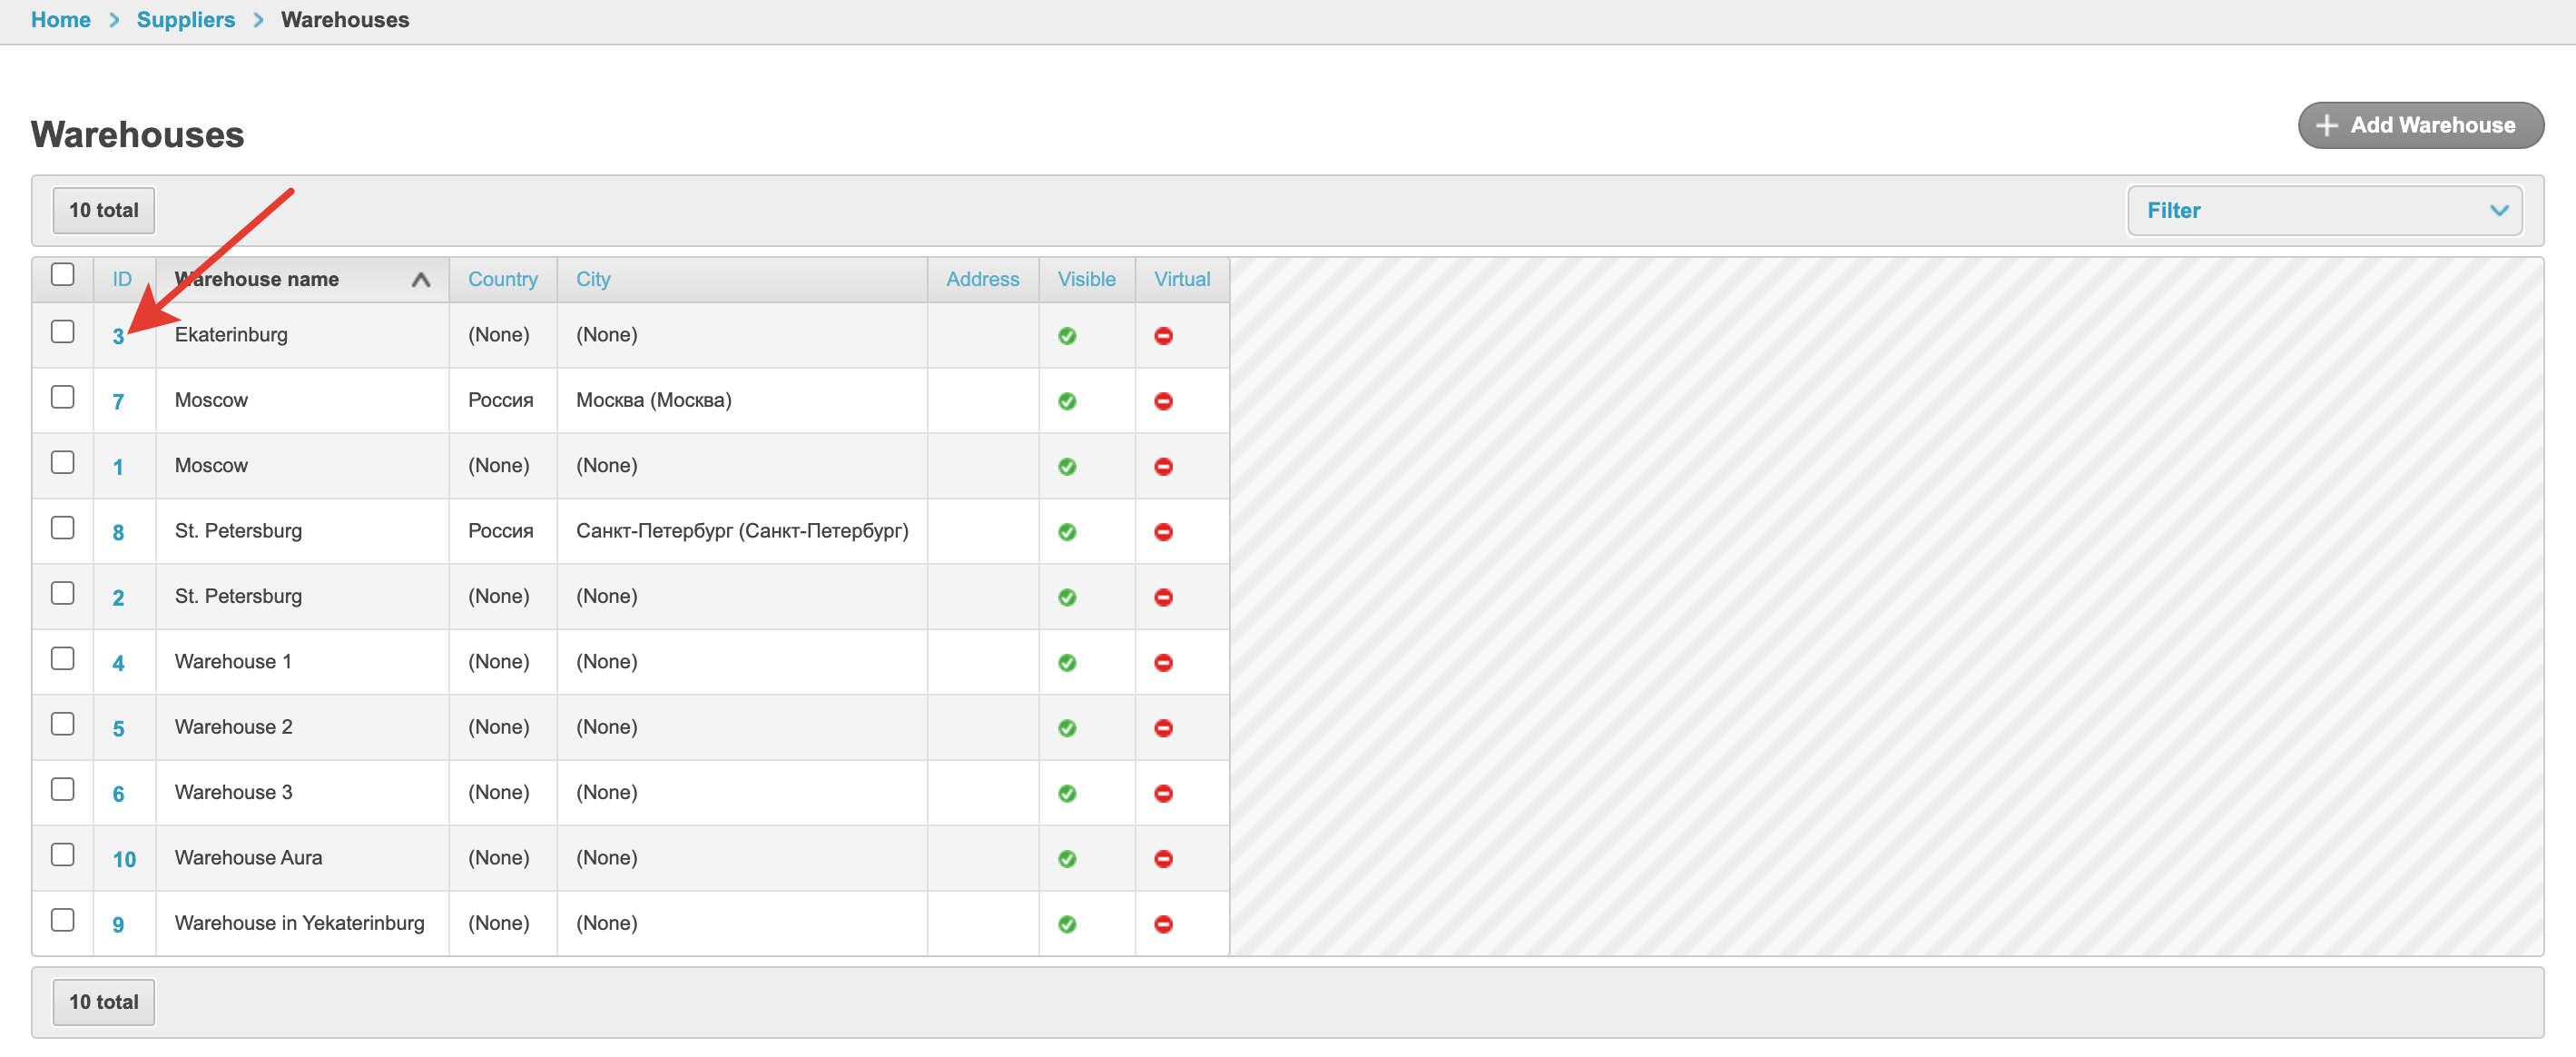Click green visible icon for Ekaterinburg row
Screen dimensions: 2576x1057
(1067, 336)
